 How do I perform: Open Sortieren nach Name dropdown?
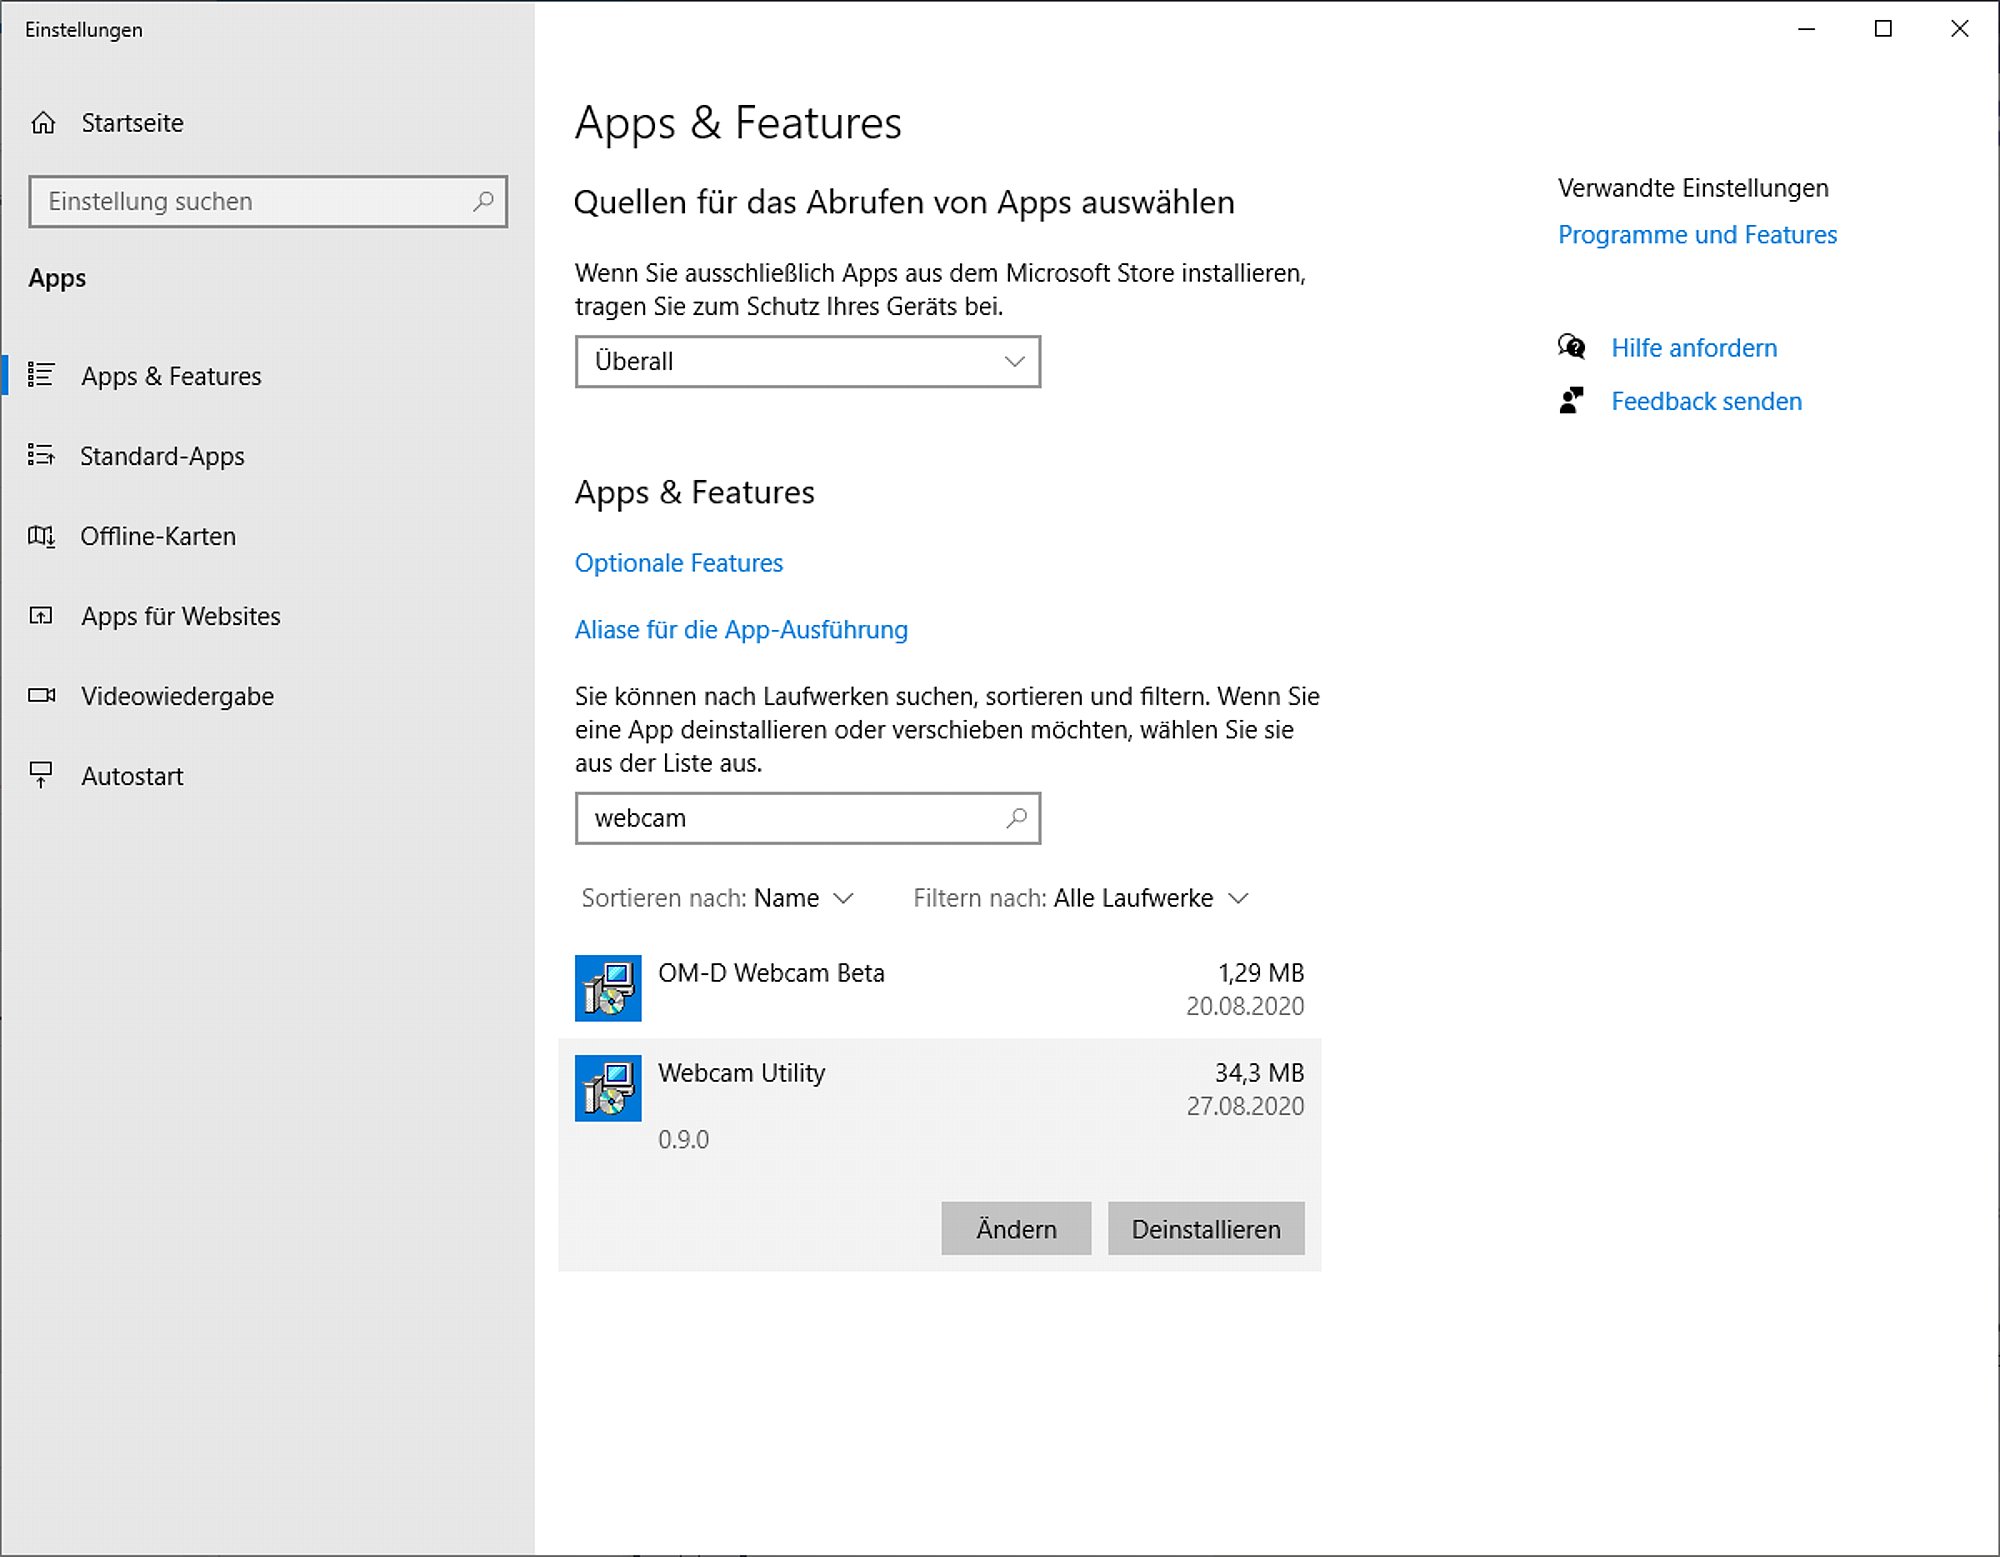pyautogui.click(x=717, y=898)
